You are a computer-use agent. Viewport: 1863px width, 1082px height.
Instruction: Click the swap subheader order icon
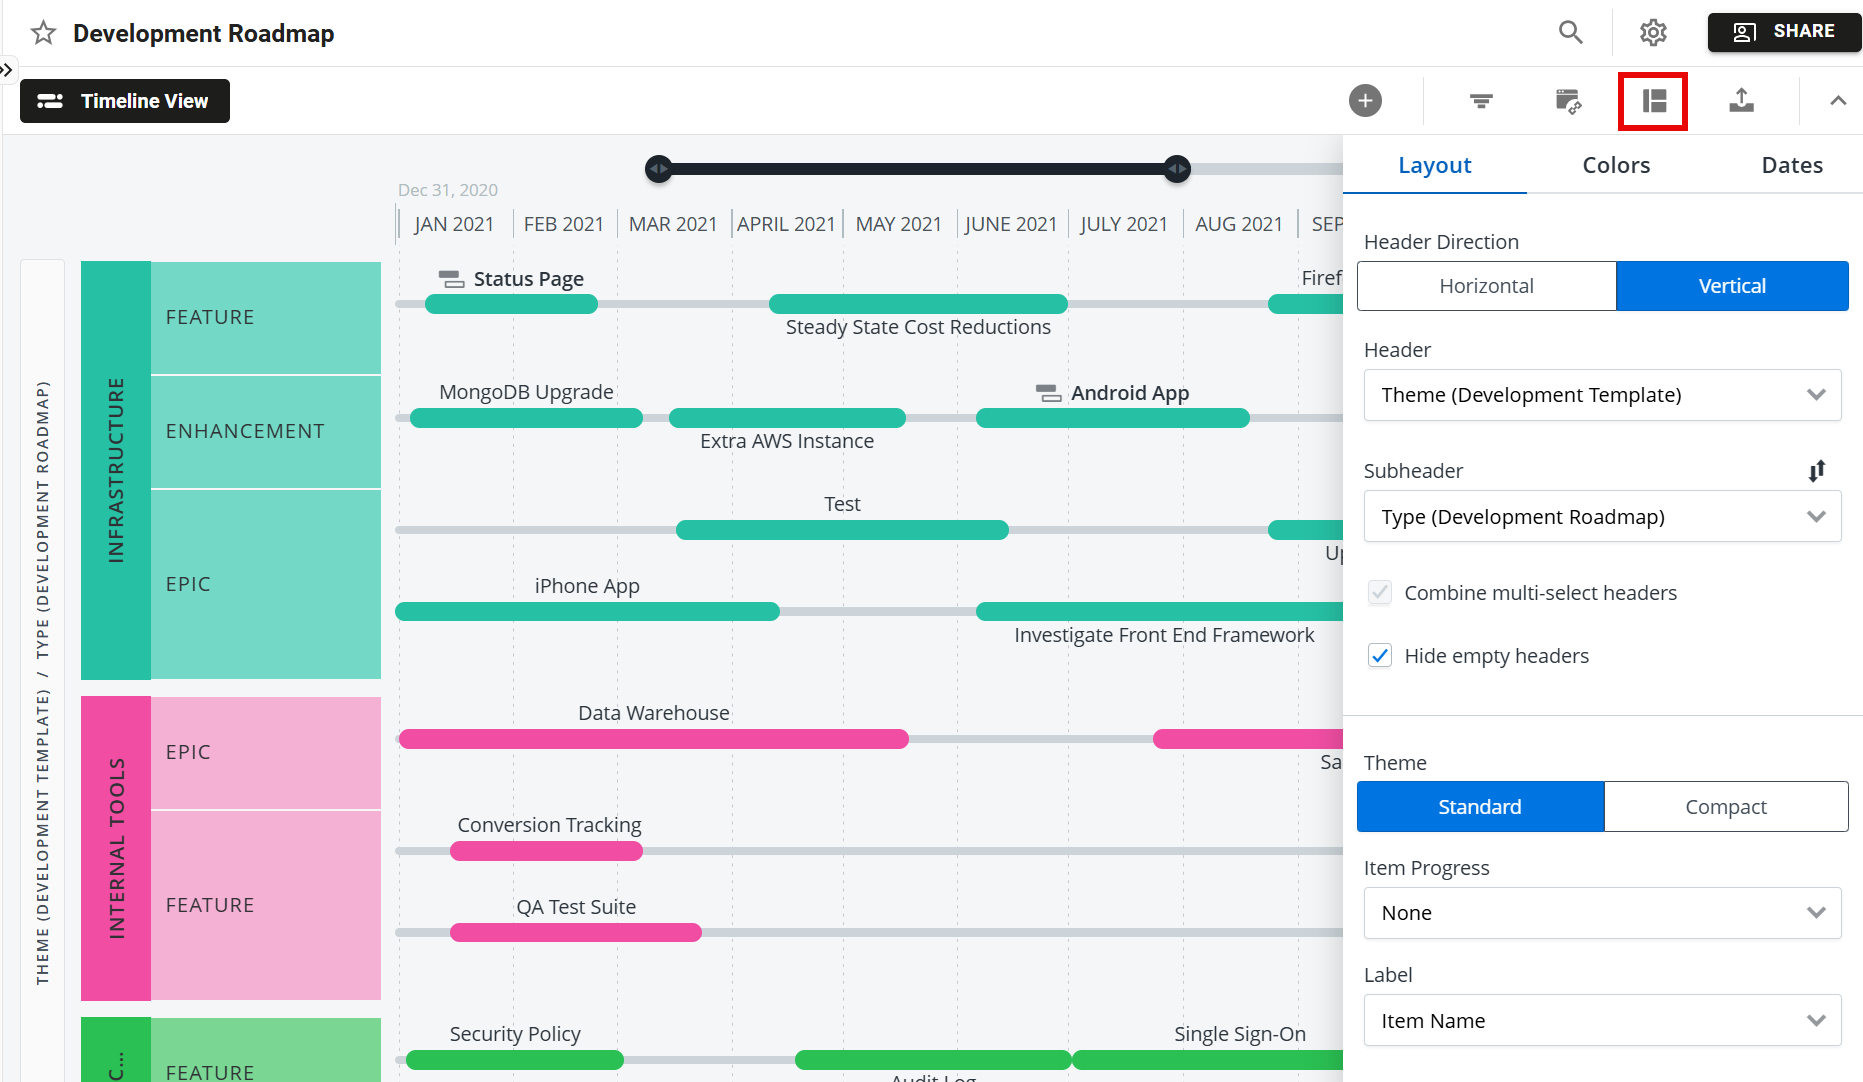point(1818,470)
